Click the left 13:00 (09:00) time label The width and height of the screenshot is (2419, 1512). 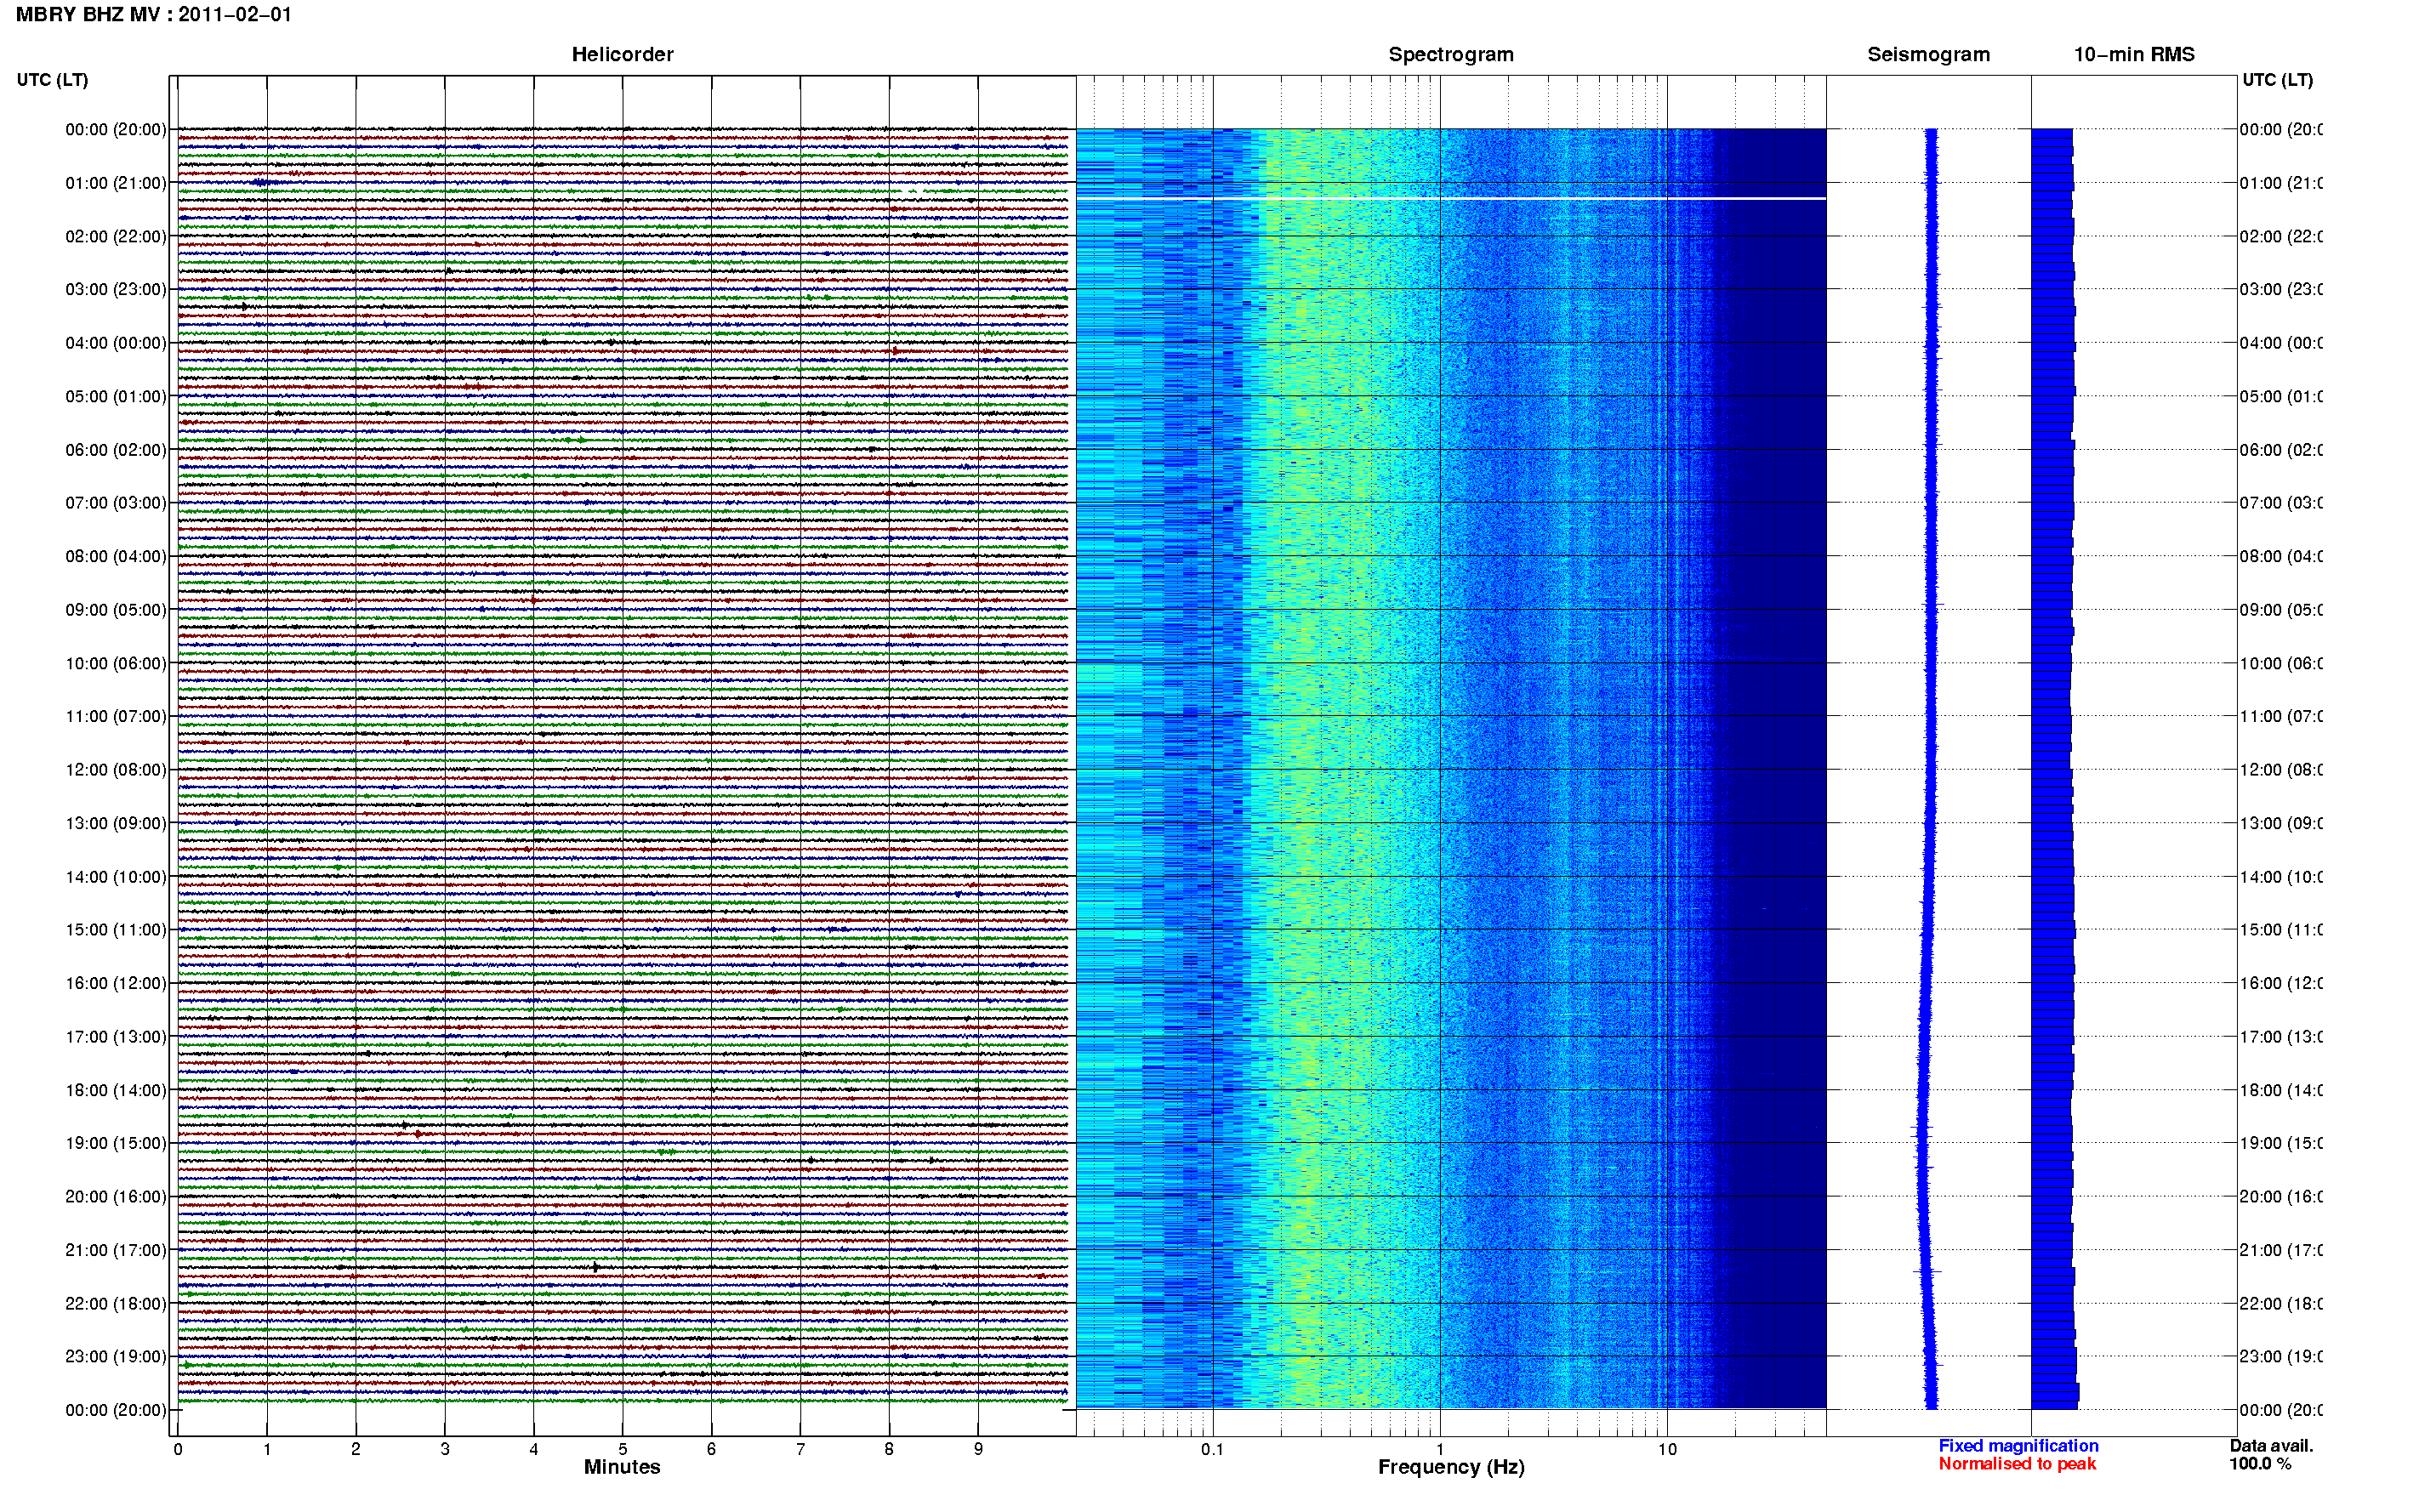coord(116,823)
